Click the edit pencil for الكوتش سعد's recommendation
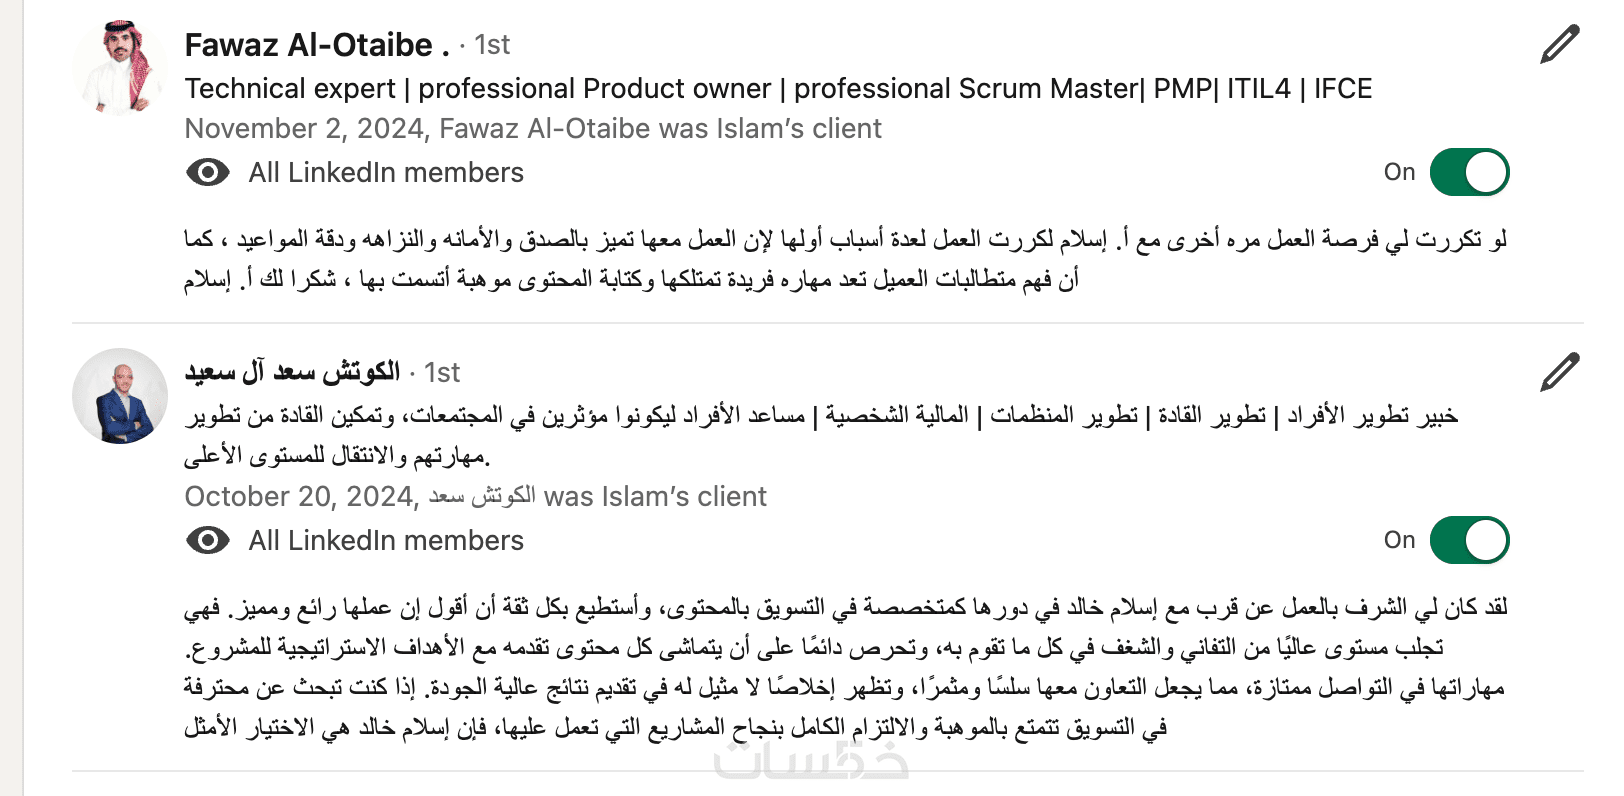 pyautogui.click(x=1559, y=371)
